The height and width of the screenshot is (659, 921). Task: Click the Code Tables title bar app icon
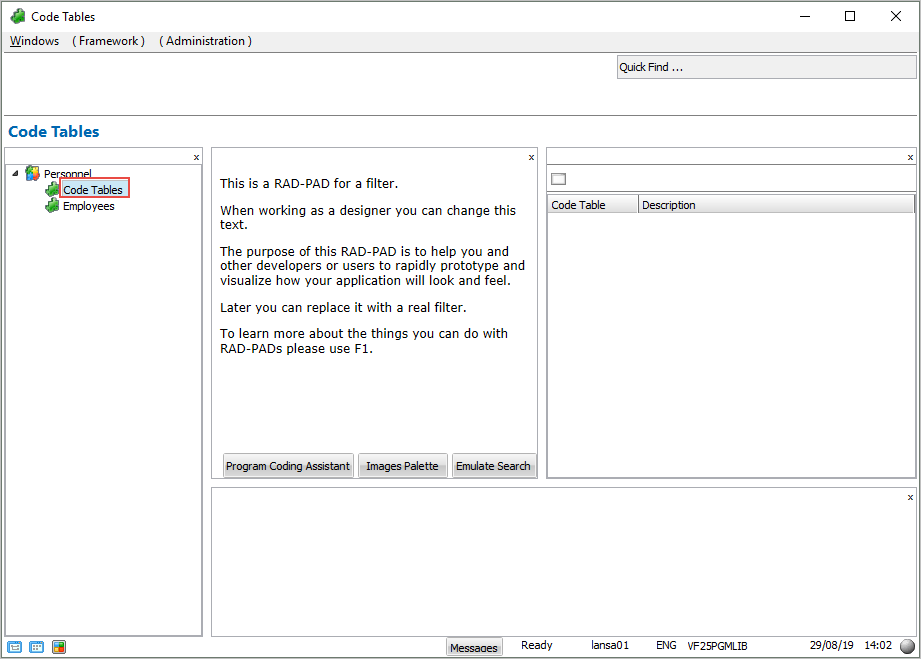(18, 16)
